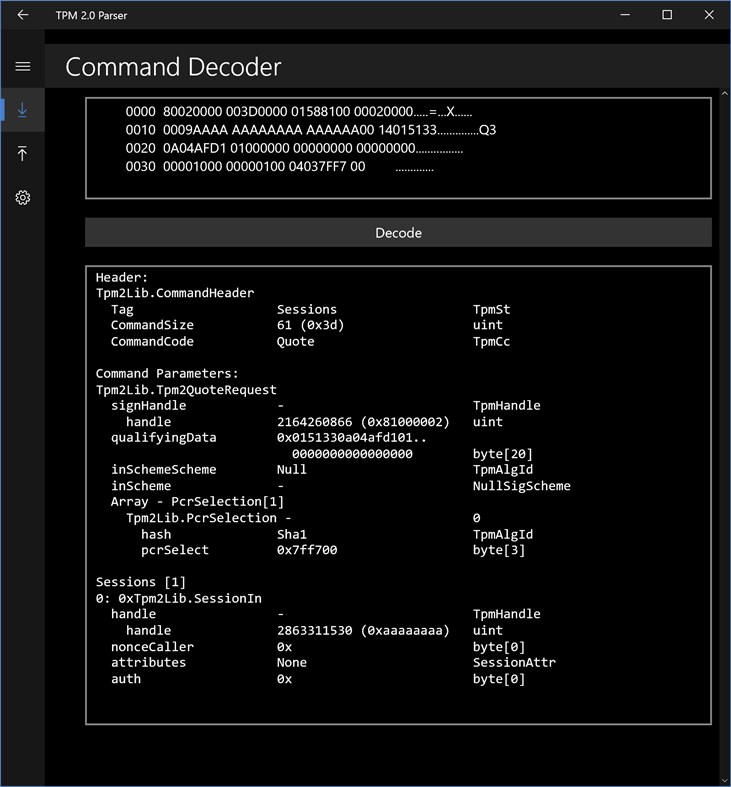731x787 pixels.
Task: Click the pcrSelect 0x7ff700 value
Action: click(x=307, y=550)
